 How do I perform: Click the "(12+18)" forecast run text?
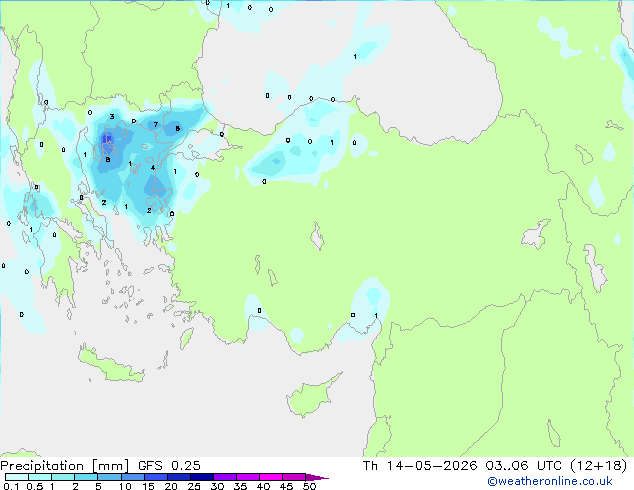pyautogui.click(x=598, y=466)
